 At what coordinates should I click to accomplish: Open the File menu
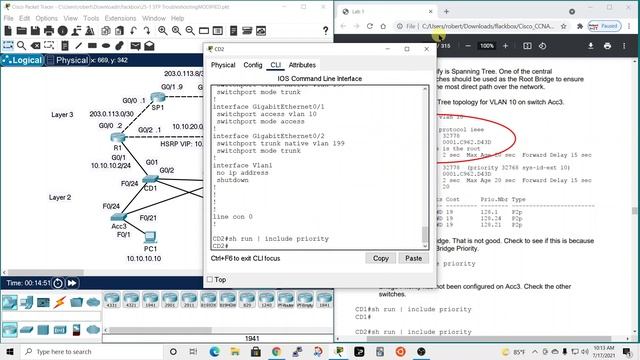tap(8, 18)
